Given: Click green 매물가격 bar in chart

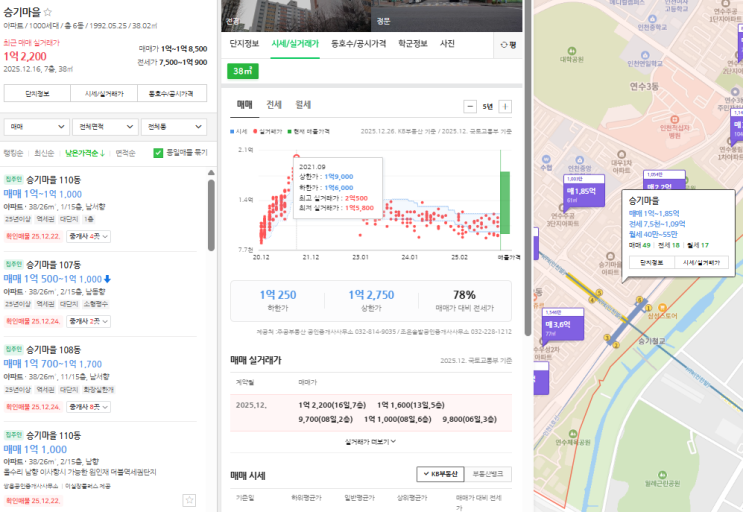Looking at the screenshot, I should point(505,202).
